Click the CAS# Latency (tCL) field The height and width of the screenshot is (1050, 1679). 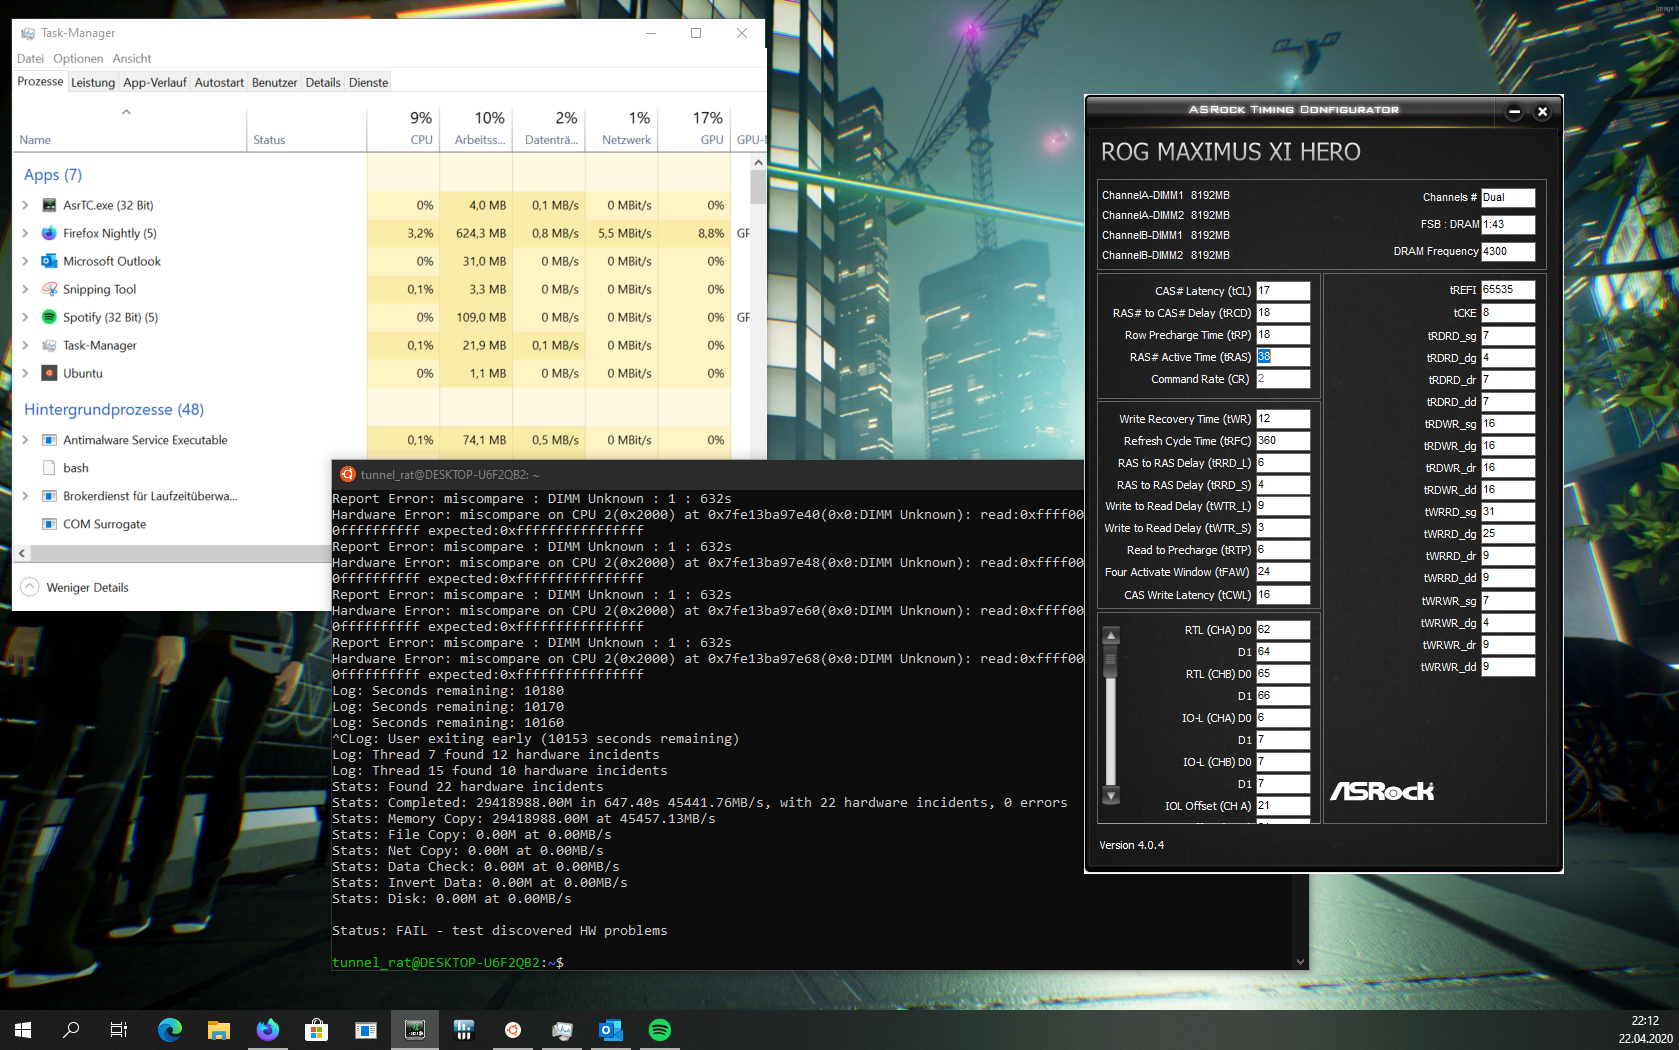(x=1282, y=291)
